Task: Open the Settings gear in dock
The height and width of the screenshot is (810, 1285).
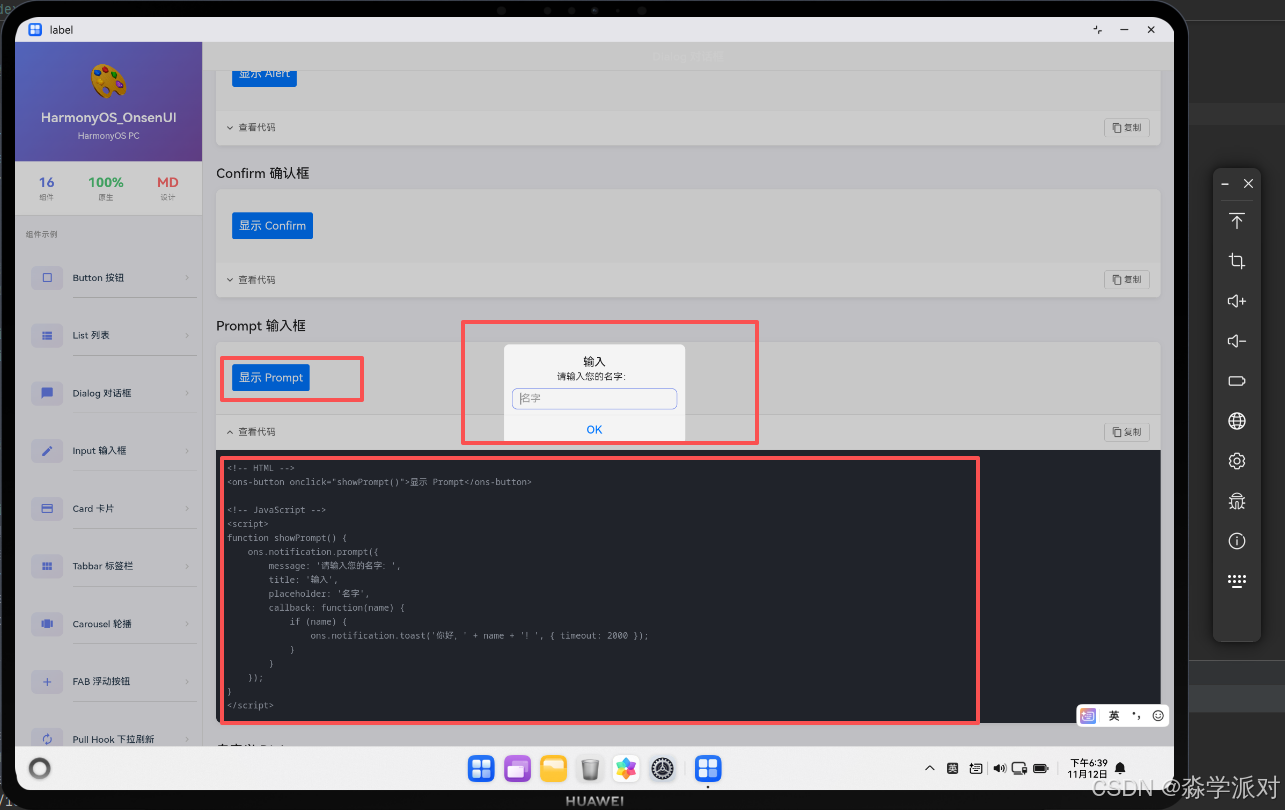Action: (x=662, y=768)
